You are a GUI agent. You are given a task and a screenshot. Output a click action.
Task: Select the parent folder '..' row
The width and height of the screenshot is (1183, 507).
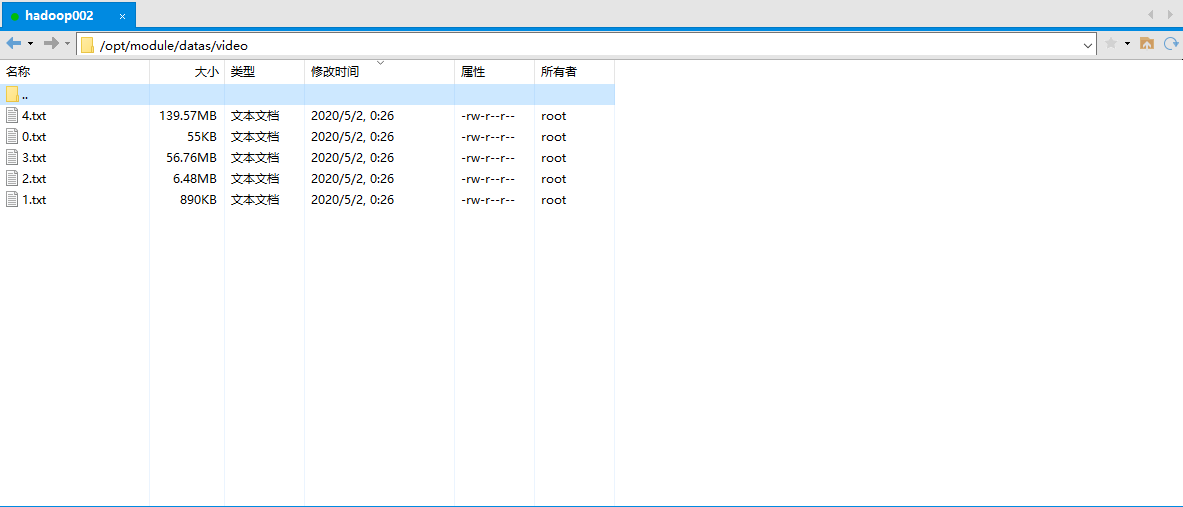[x=307, y=95]
